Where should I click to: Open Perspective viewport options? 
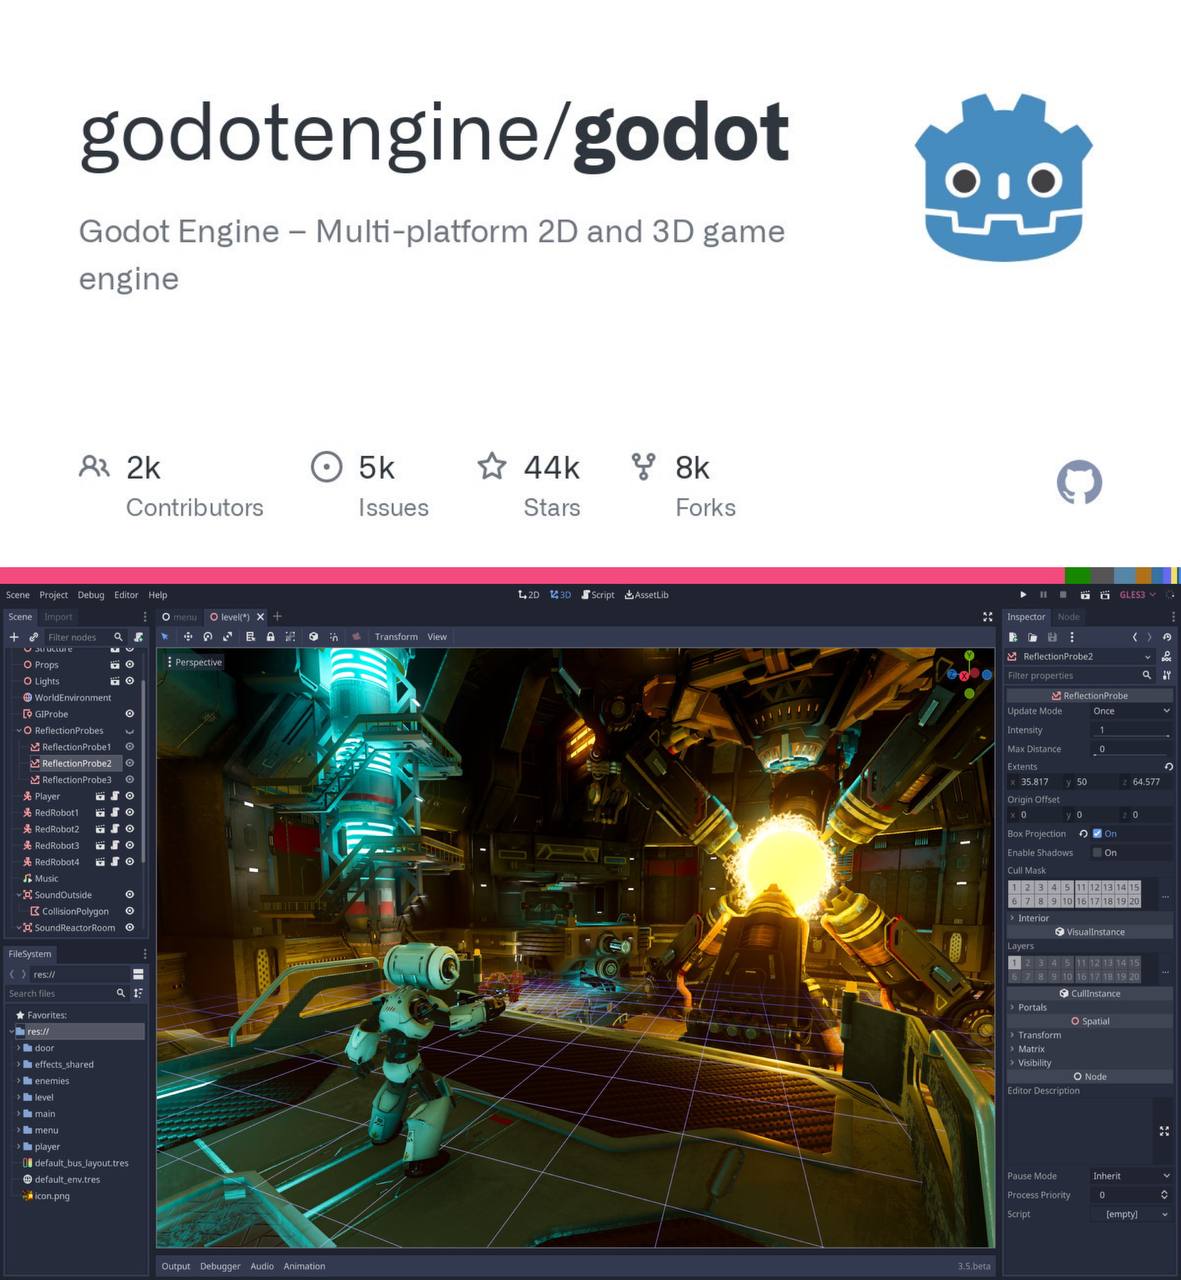click(x=195, y=662)
